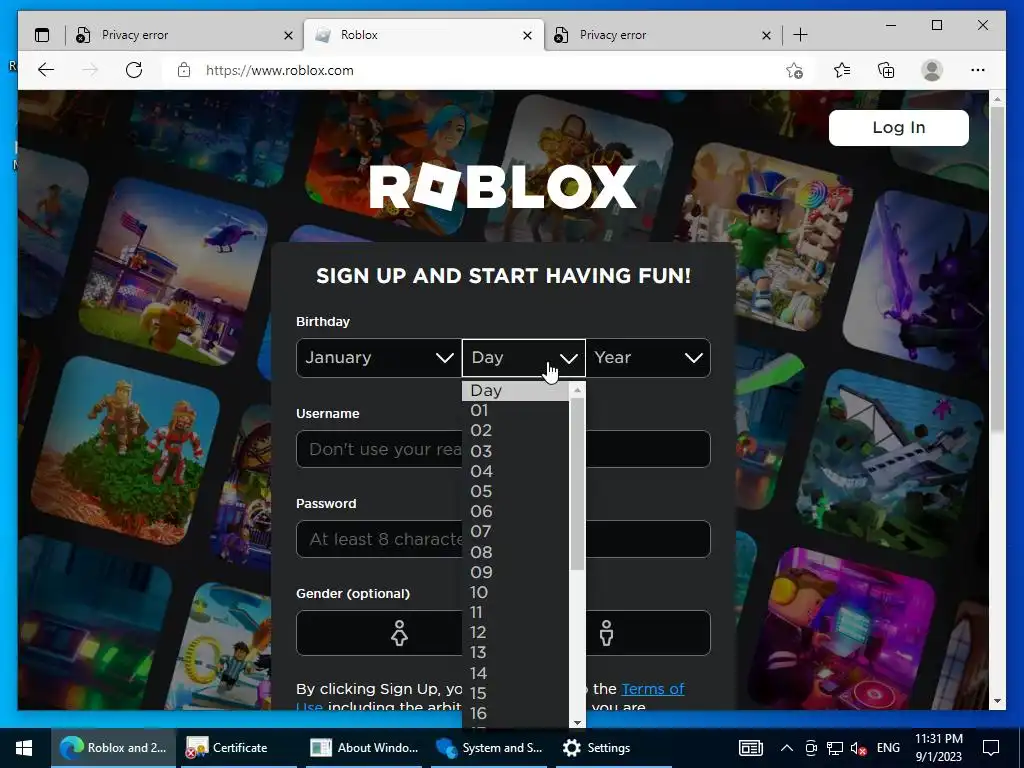Viewport: 1024px width, 768px height.
Task: Add this page to favorites
Action: (794, 70)
